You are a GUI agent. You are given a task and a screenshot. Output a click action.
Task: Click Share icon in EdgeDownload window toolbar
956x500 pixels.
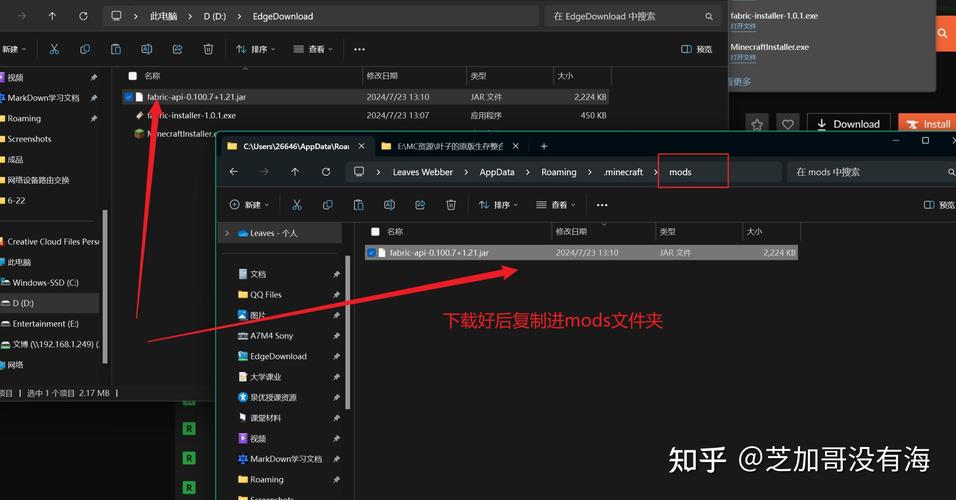click(177, 49)
